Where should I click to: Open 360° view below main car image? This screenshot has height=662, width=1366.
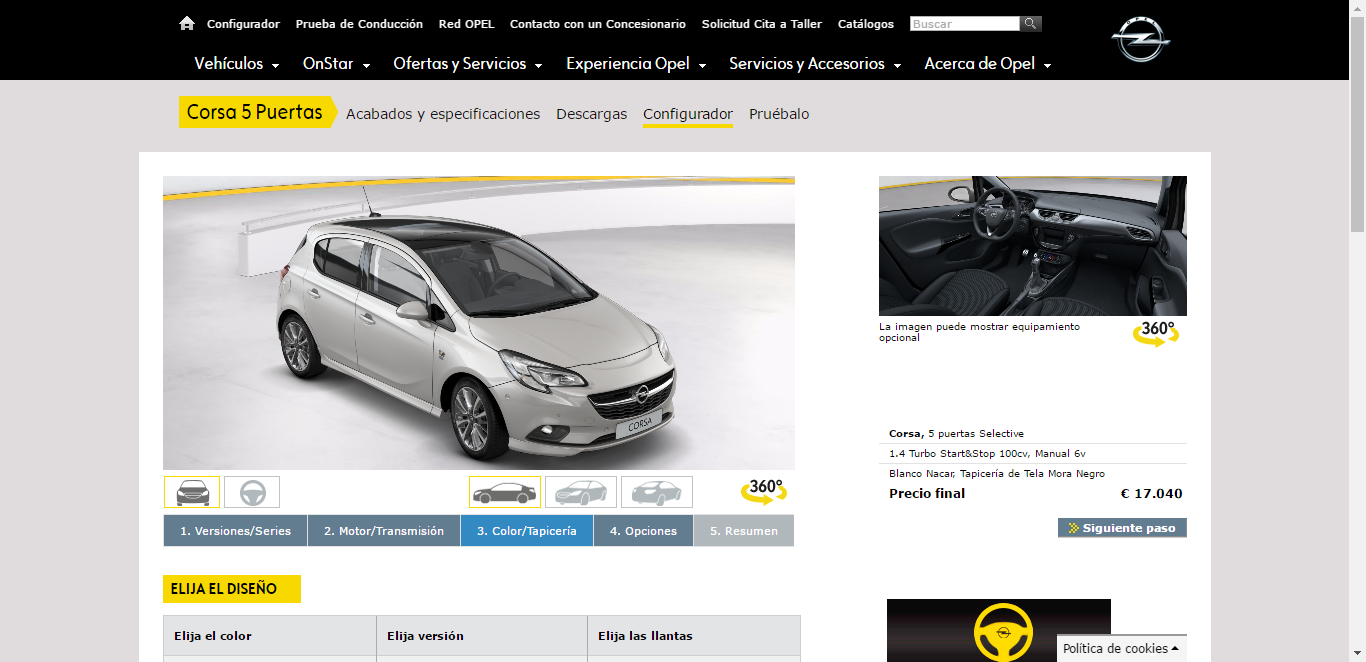tap(762, 491)
